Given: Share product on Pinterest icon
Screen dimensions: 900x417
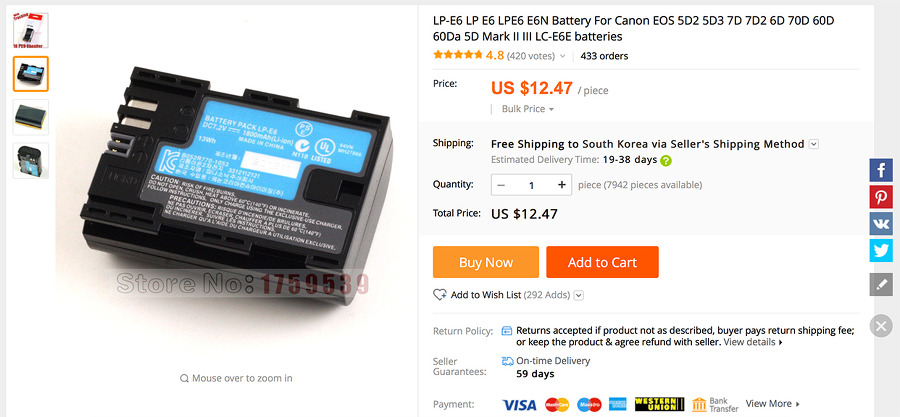Looking at the screenshot, I should pos(880,197).
